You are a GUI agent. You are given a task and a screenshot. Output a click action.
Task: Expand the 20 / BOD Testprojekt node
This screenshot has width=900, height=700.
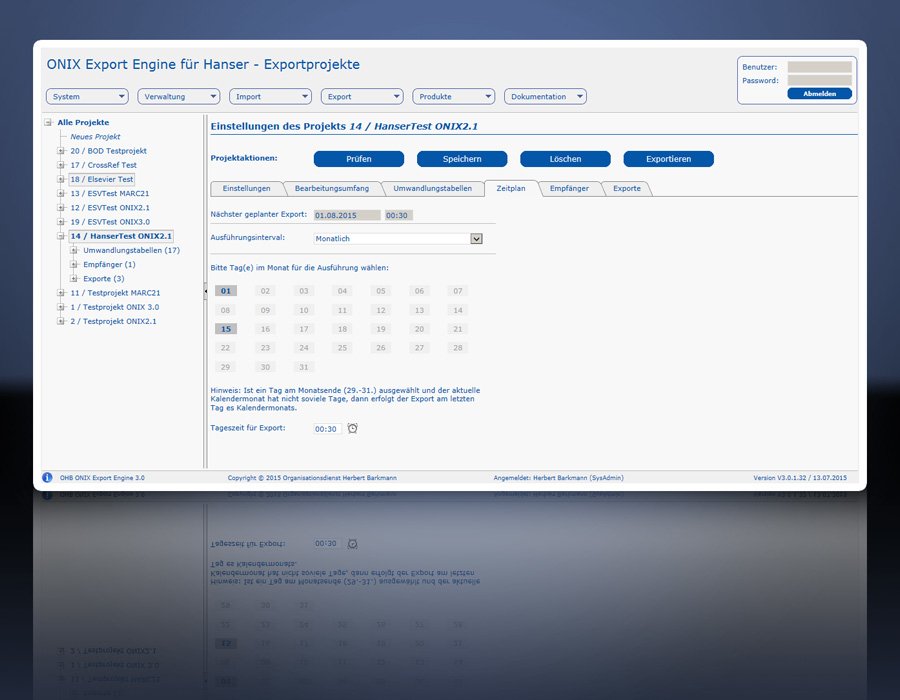pyautogui.click(x=61, y=151)
